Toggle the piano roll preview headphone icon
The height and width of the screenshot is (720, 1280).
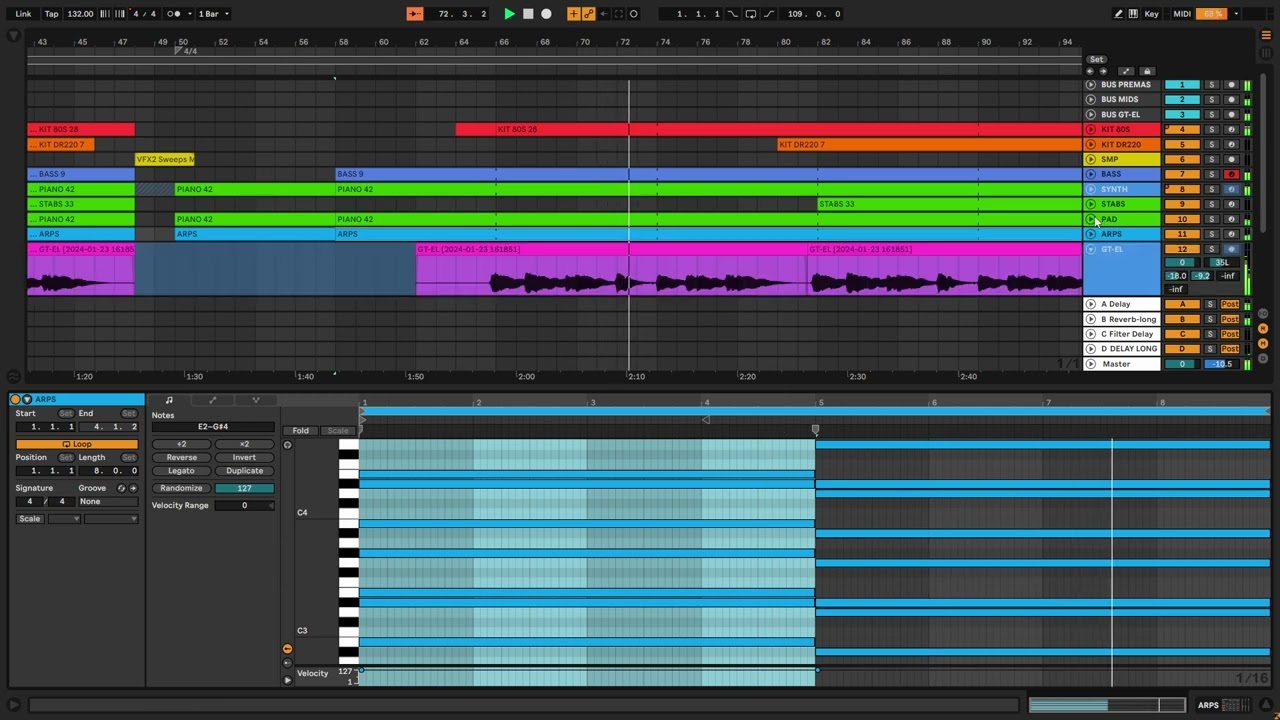287,445
